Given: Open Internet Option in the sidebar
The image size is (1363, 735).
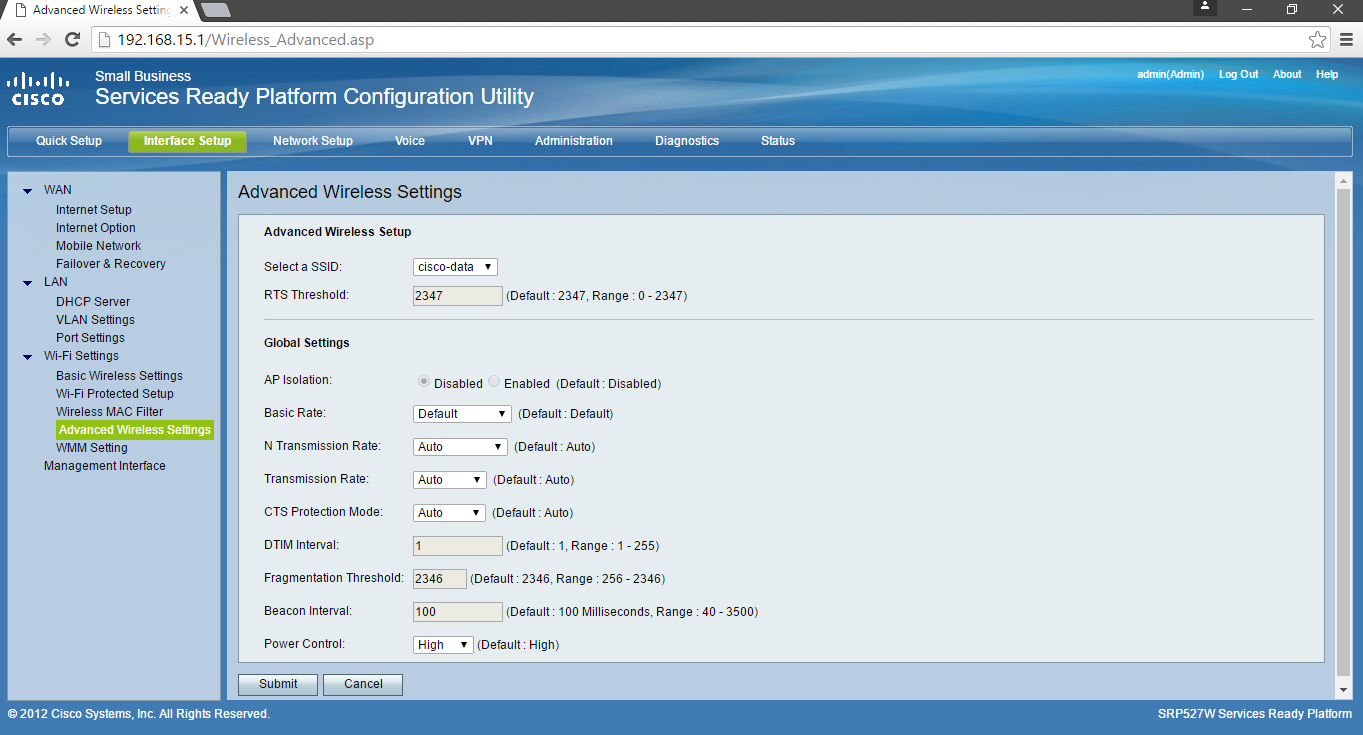Looking at the screenshot, I should click(x=96, y=228).
